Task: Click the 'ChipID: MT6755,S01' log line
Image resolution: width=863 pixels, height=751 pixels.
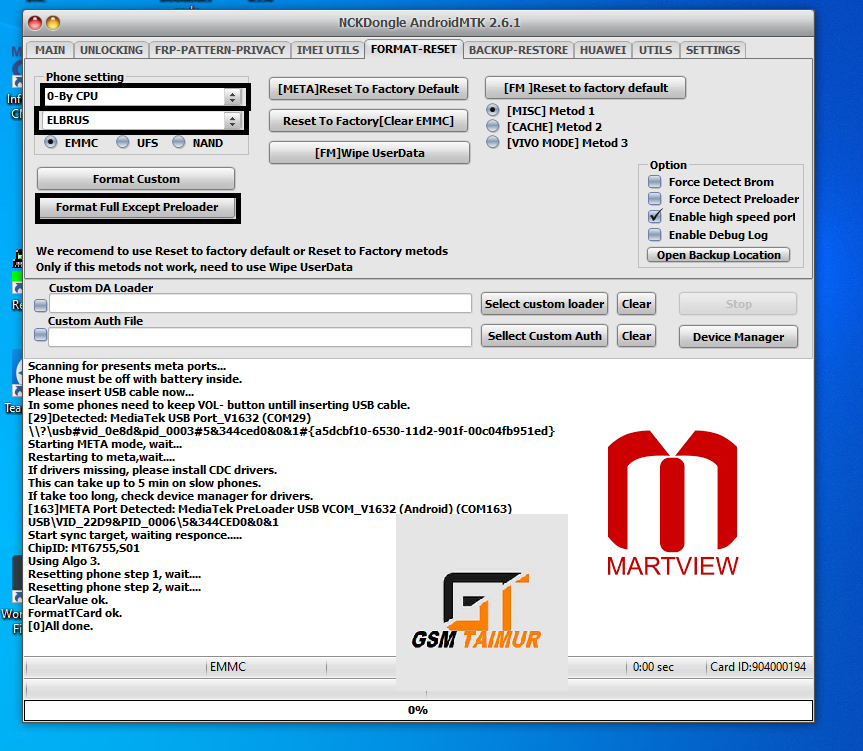Action: tap(84, 548)
